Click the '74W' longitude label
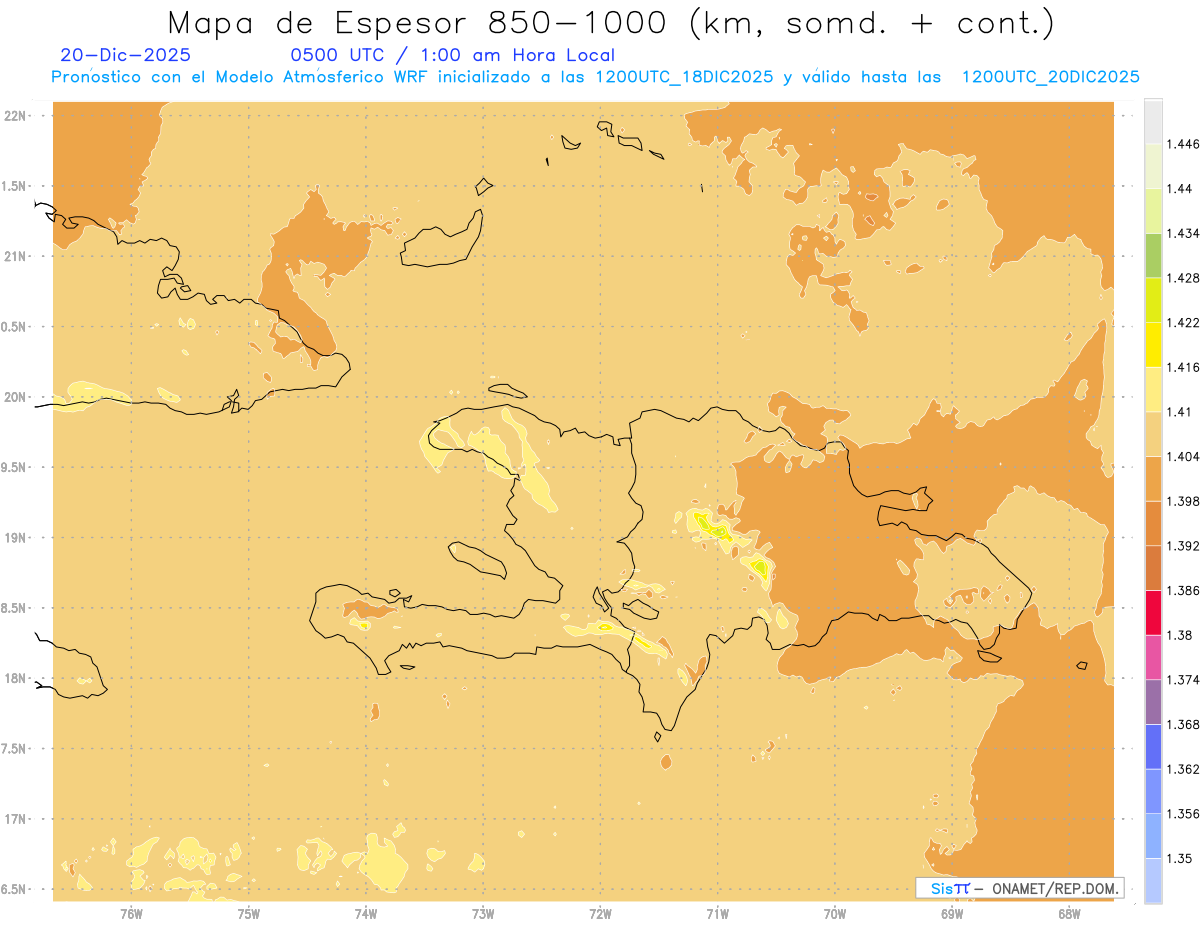This screenshot has width=1200, height=927. click(366, 914)
